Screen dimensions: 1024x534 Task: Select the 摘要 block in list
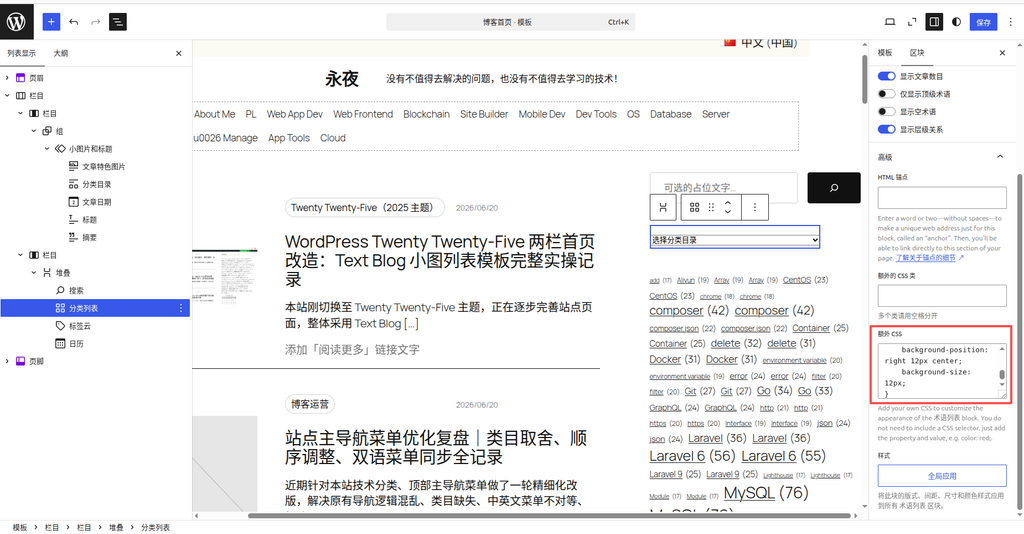(x=89, y=238)
